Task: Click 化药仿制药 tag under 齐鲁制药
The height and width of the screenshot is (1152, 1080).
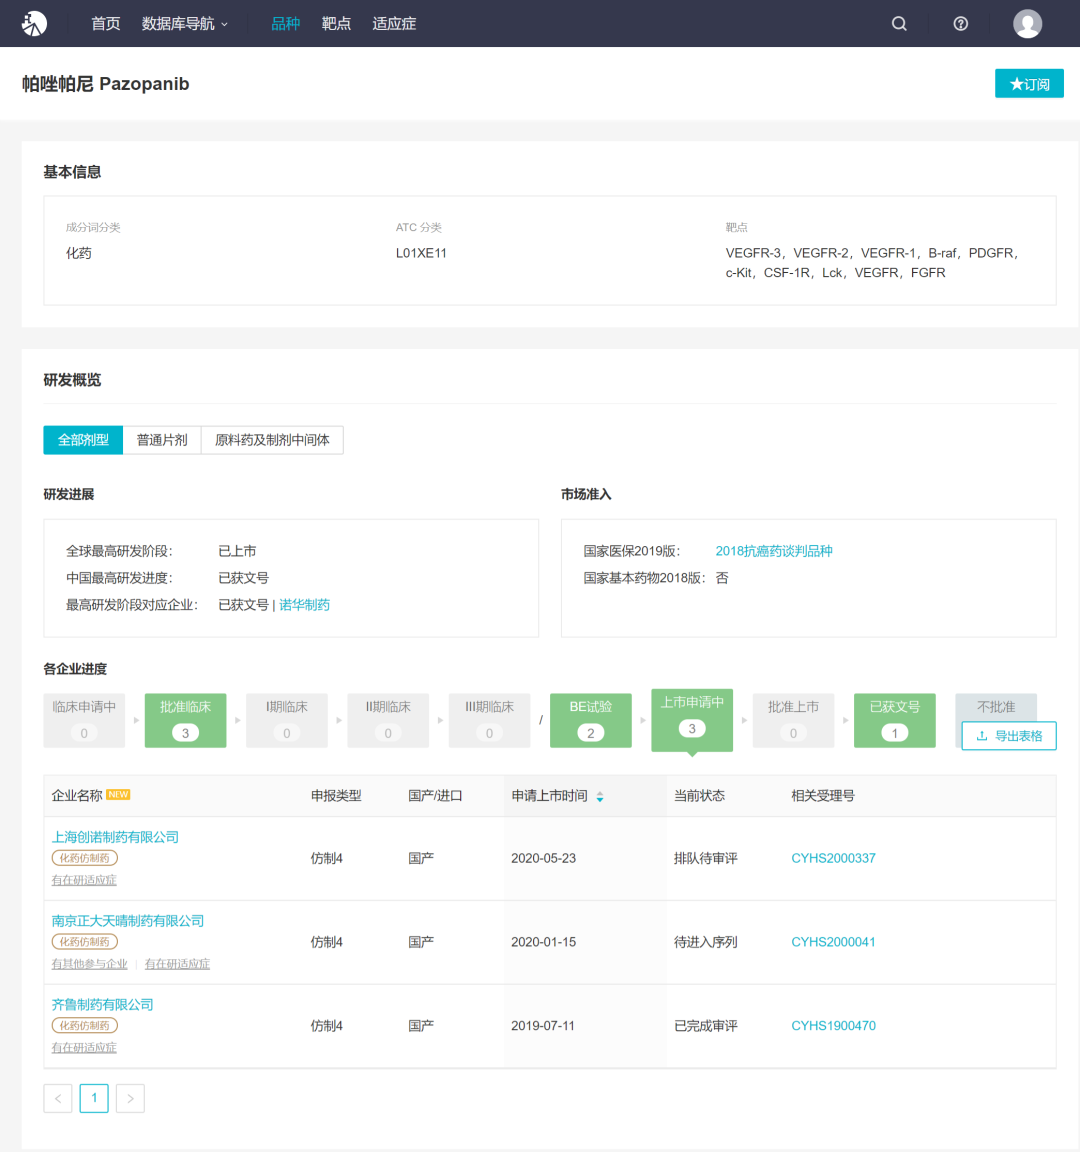Action: (x=84, y=1025)
